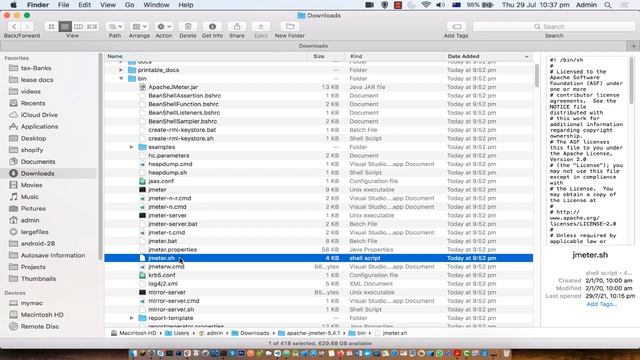Image resolution: width=640 pixels, height=360 pixels.
Task: Open Macintosh HD under Devices
Action: tap(42, 315)
